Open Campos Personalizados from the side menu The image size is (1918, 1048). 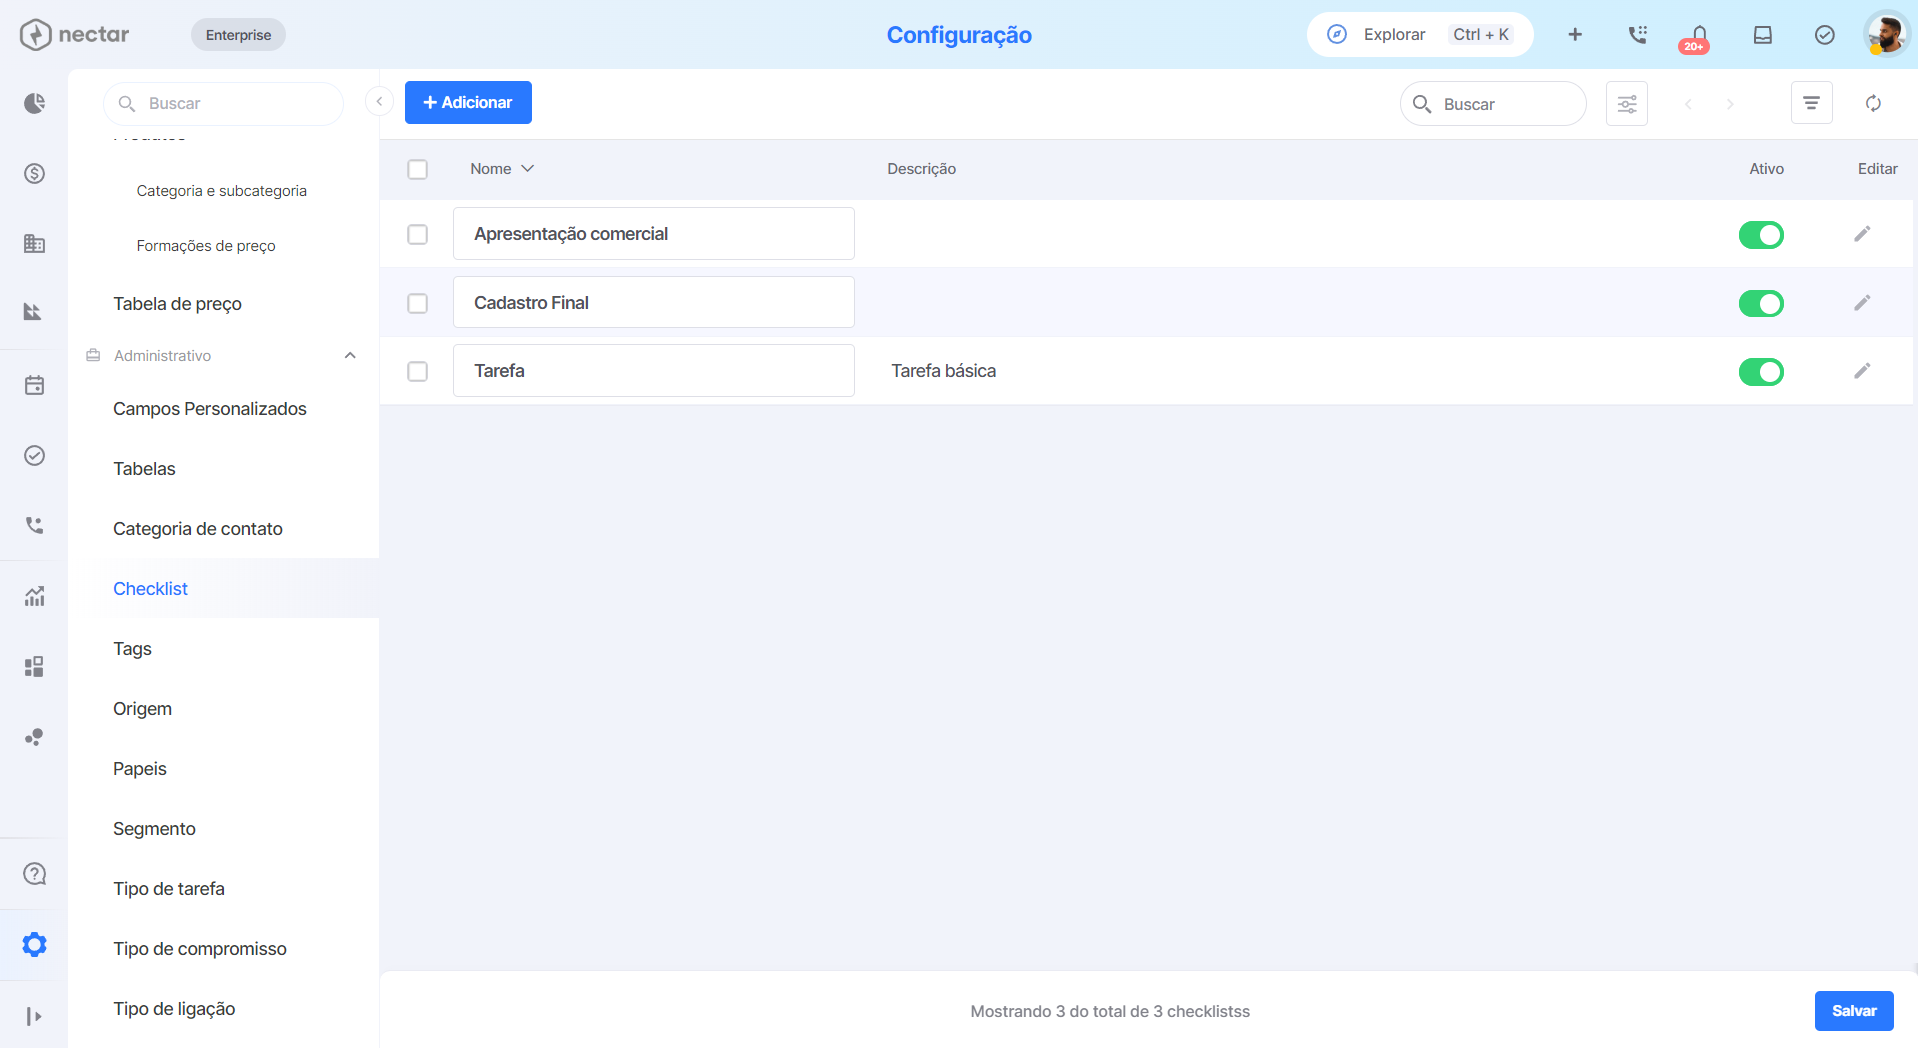[209, 409]
